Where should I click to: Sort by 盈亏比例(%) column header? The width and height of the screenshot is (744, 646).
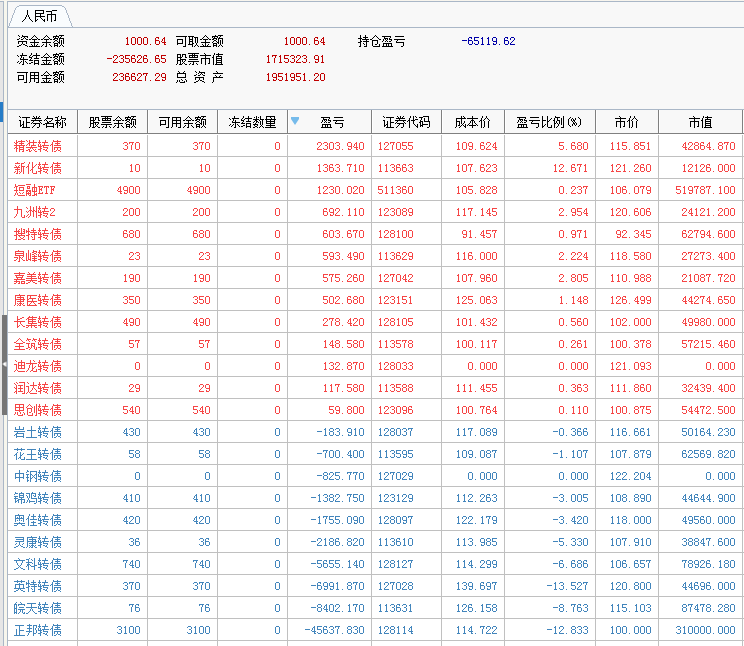(549, 122)
